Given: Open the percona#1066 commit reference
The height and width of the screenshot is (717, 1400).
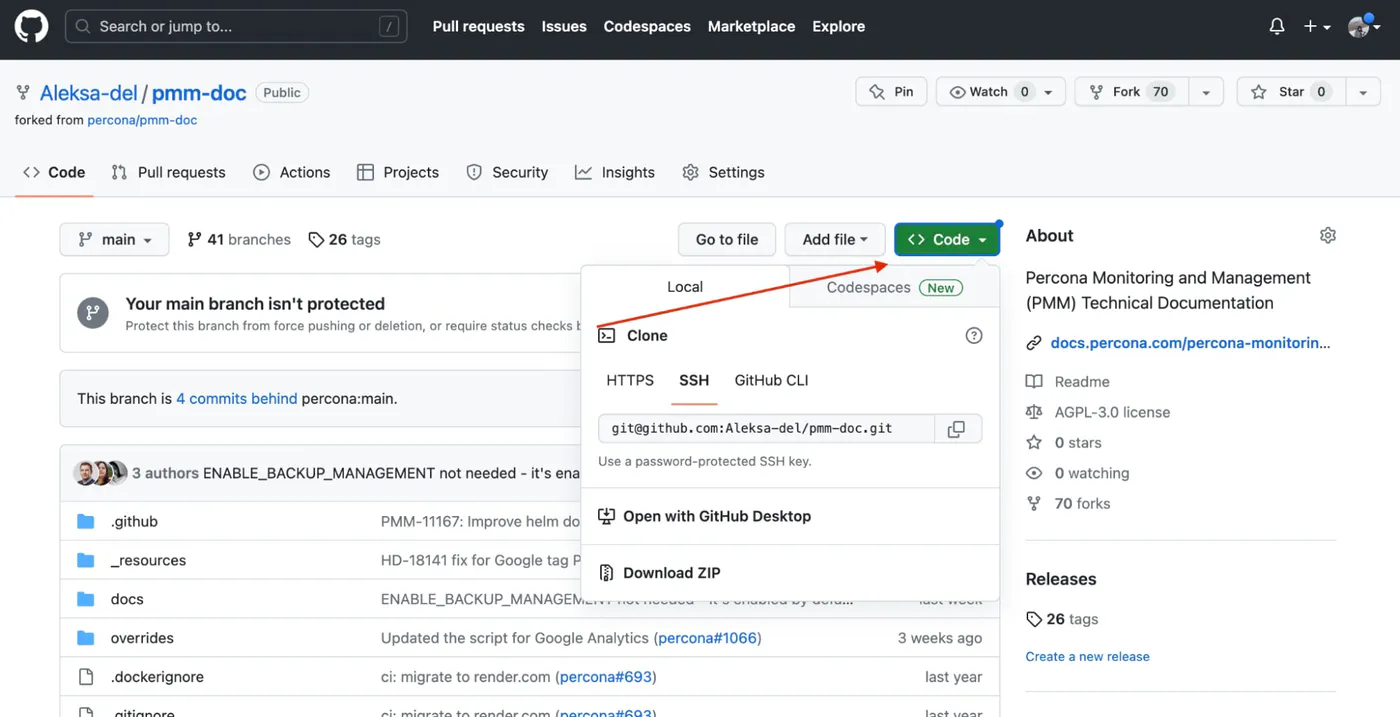Looking at the screenshot, I should click(x=707, y=638).
